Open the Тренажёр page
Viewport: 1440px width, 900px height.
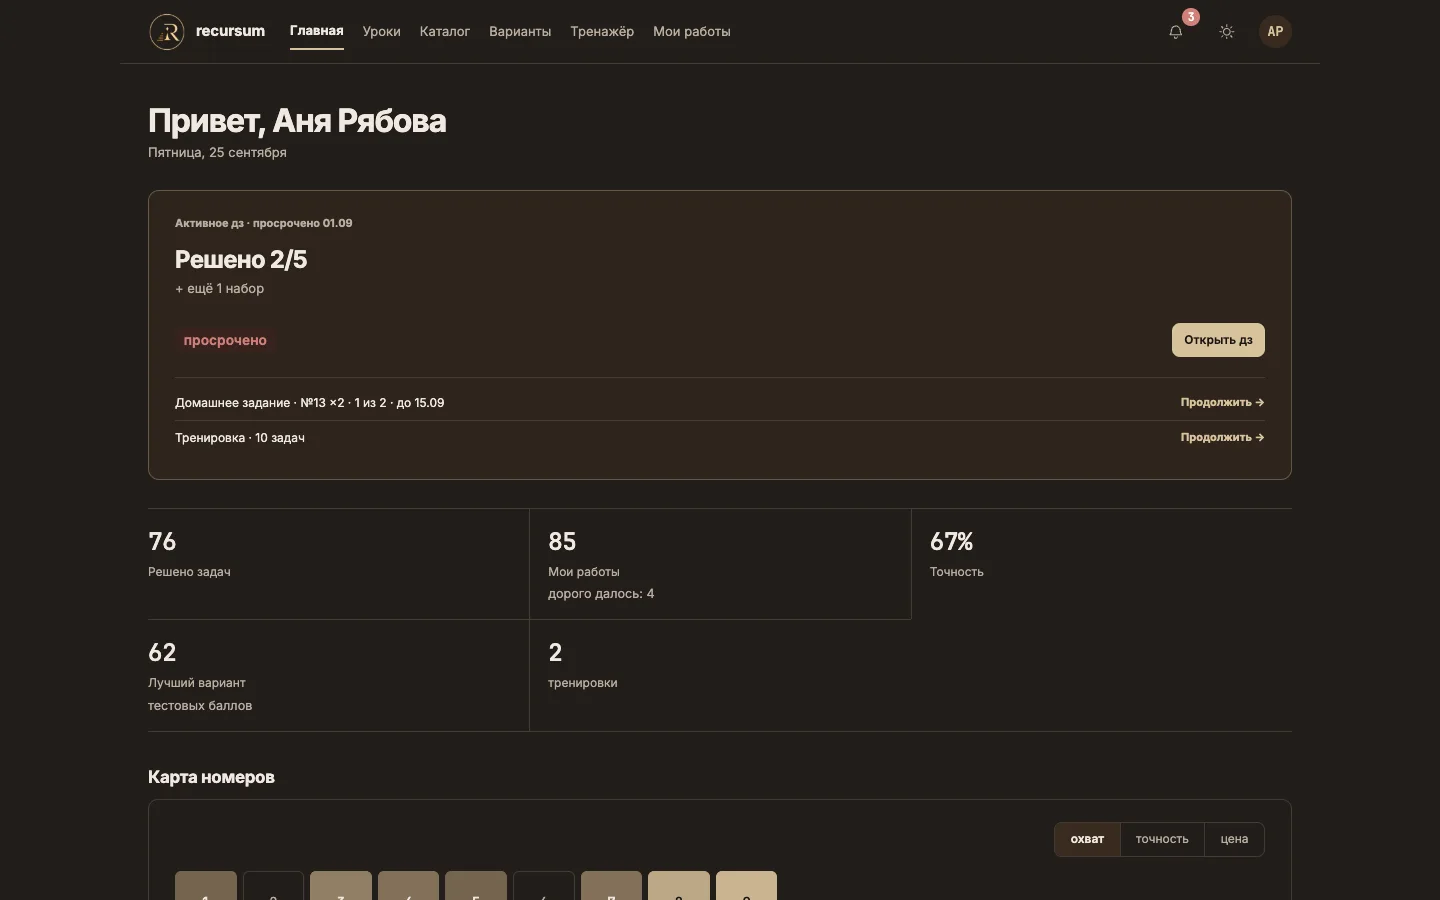coord(602,32)
